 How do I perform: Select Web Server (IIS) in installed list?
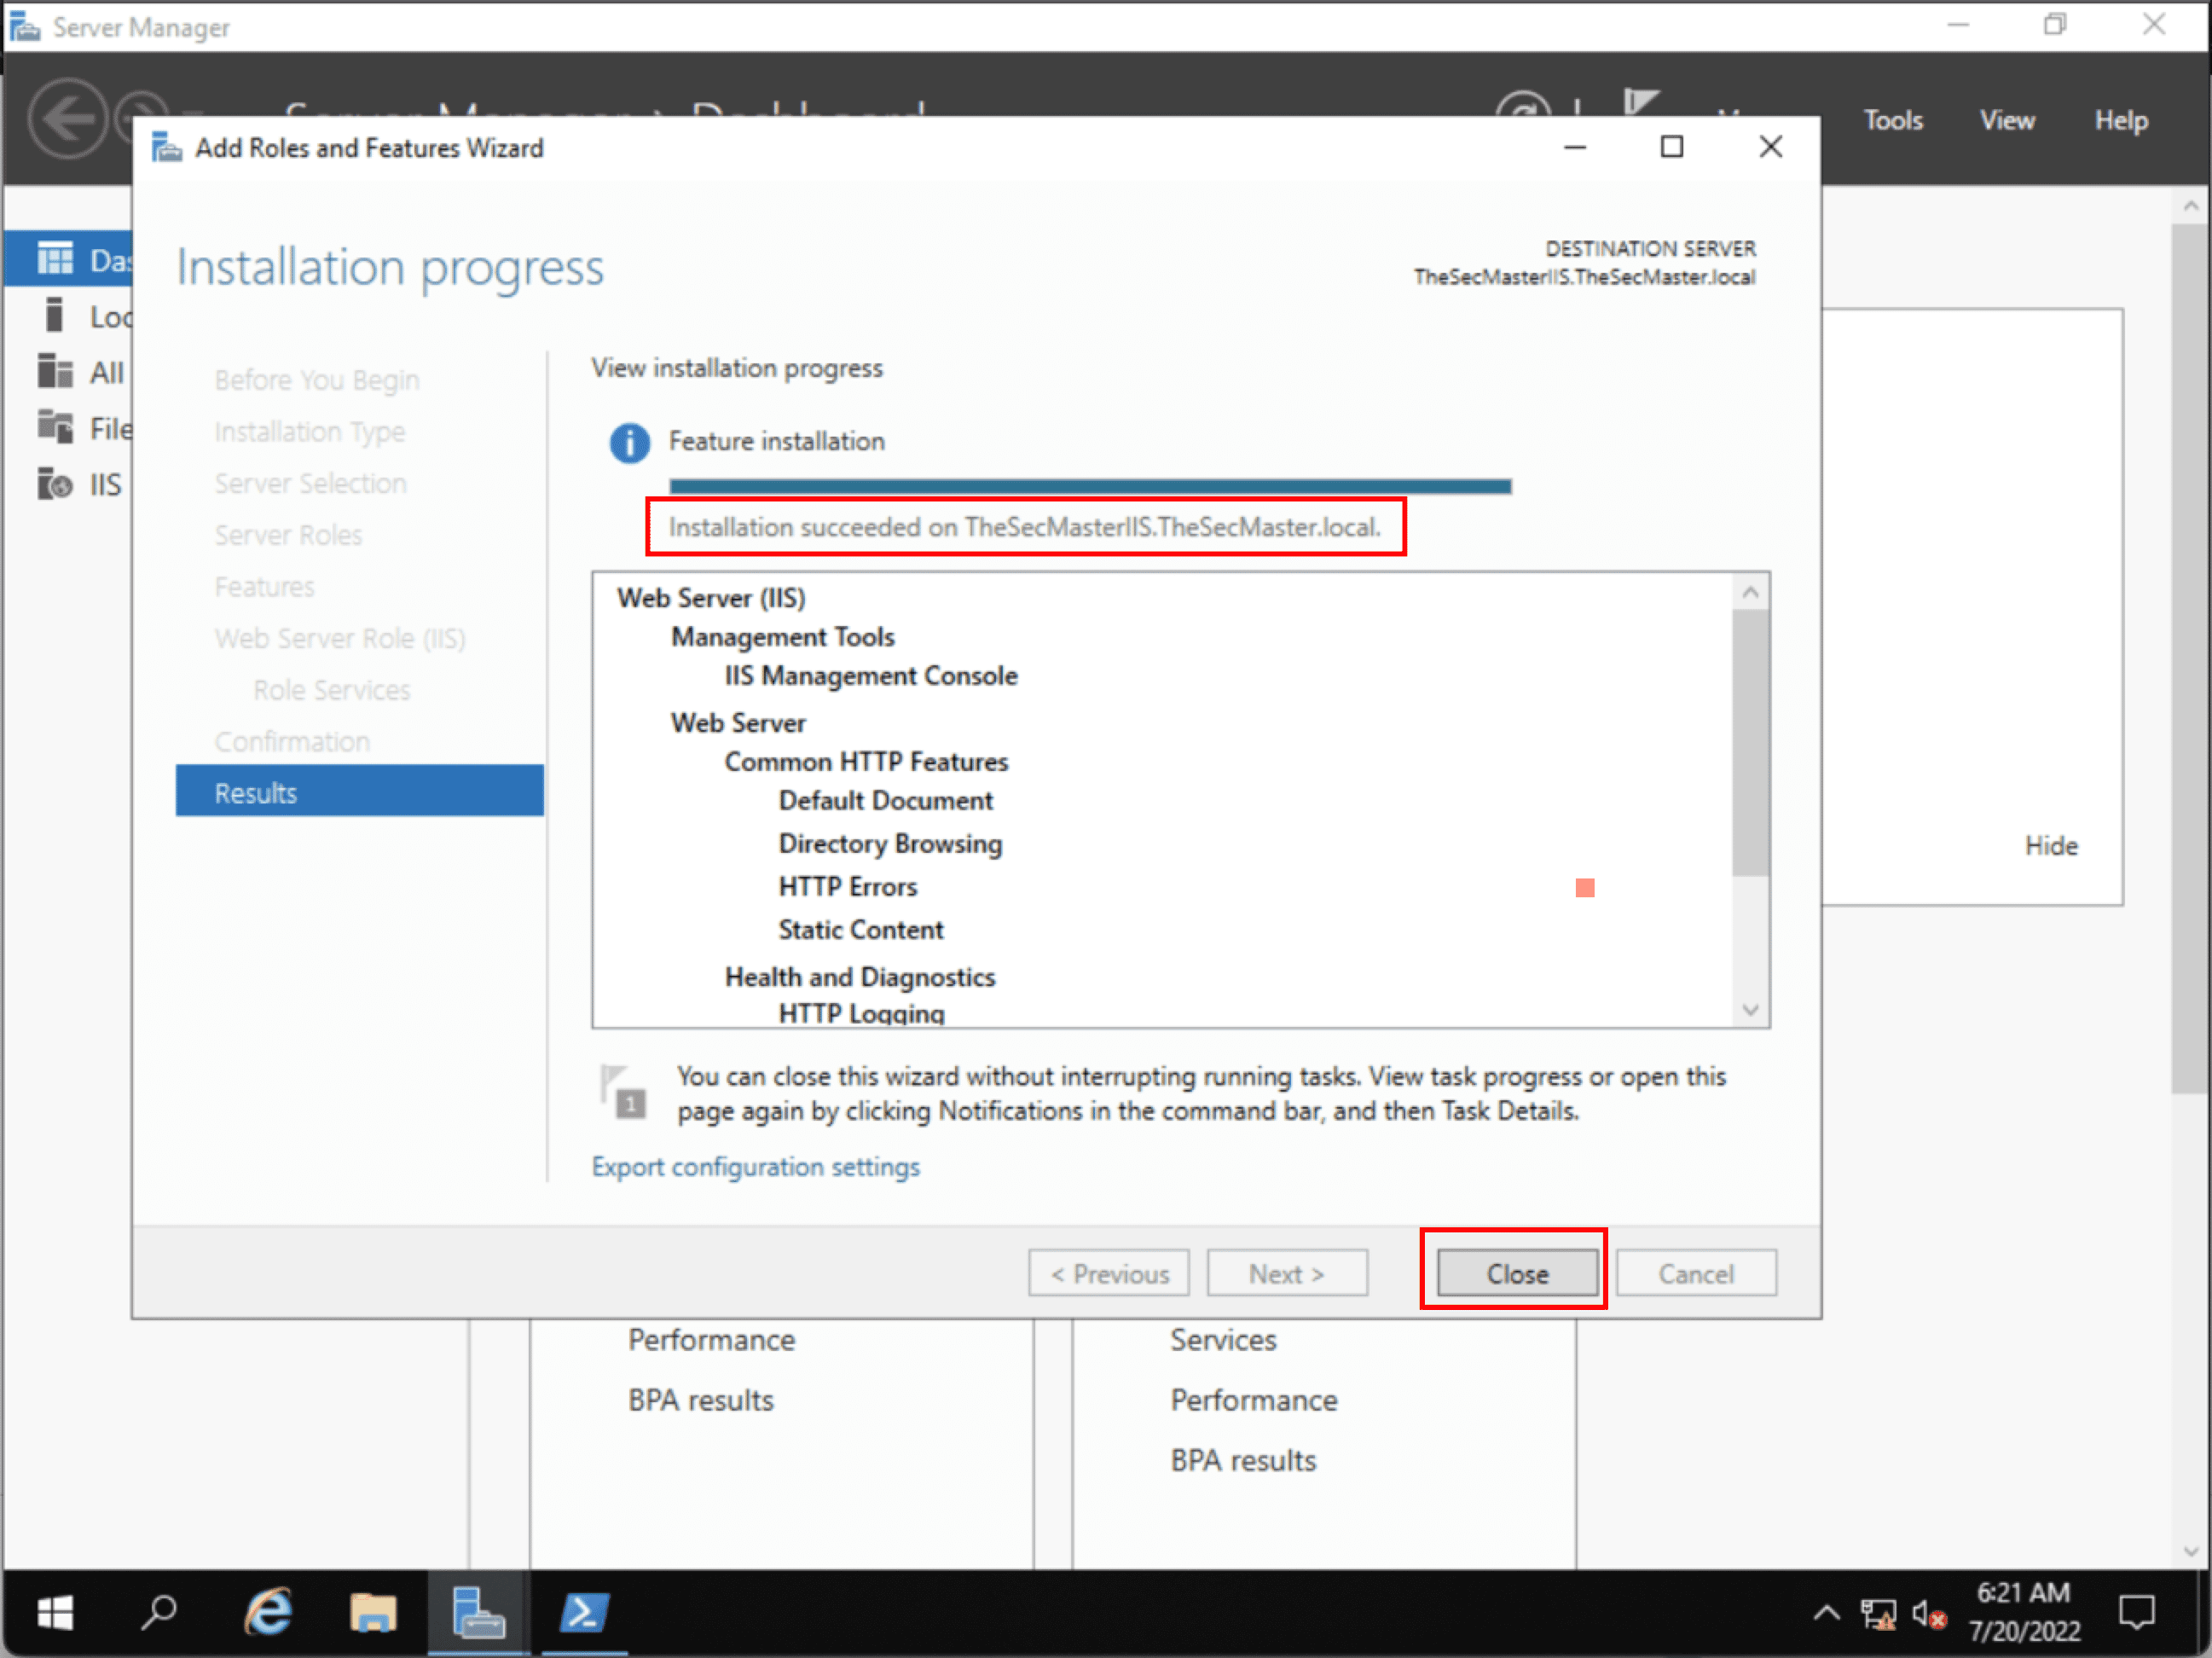point(711,598)
